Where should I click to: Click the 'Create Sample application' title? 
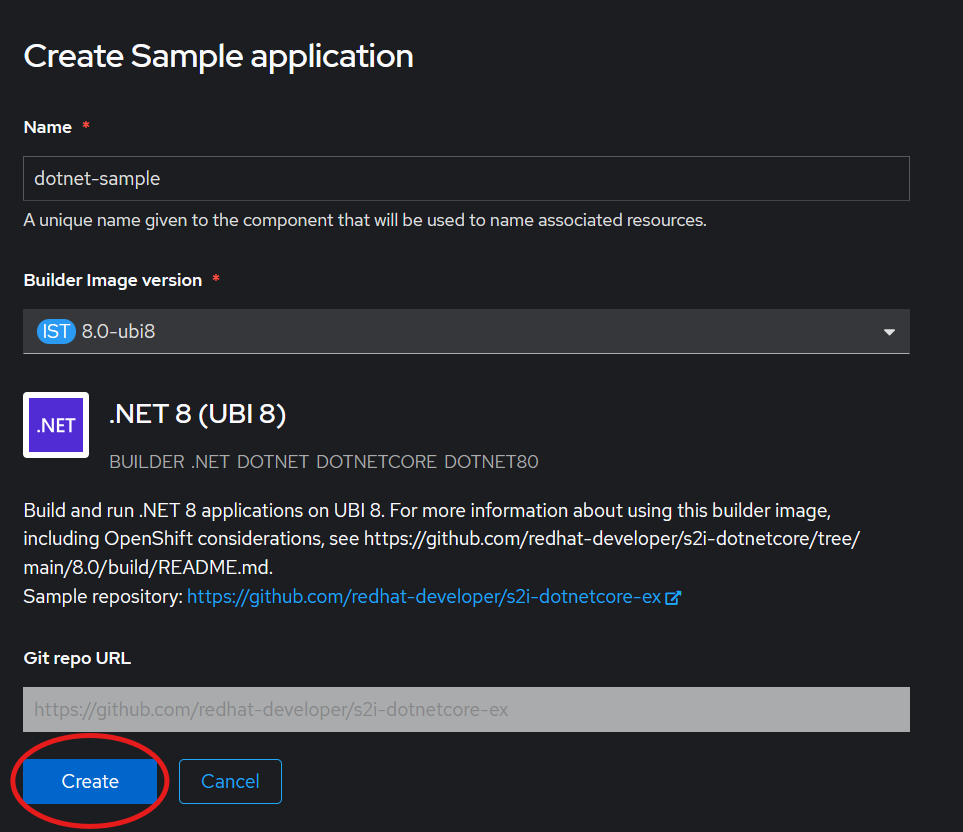(219, 56)
